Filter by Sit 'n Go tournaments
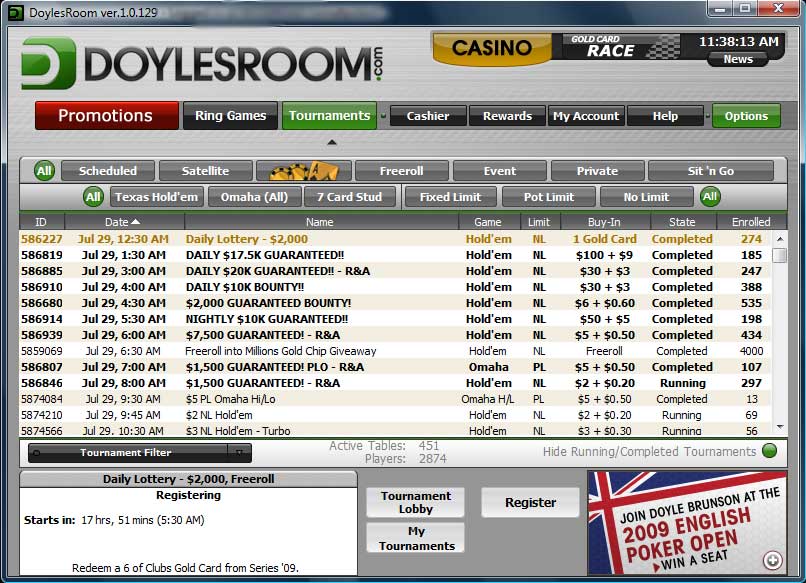 pyautogui.click(x=711, y=171)
